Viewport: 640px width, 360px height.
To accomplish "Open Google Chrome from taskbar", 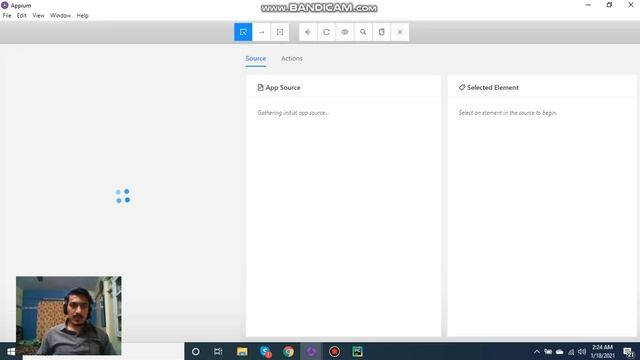I will (x=289, y=351).
